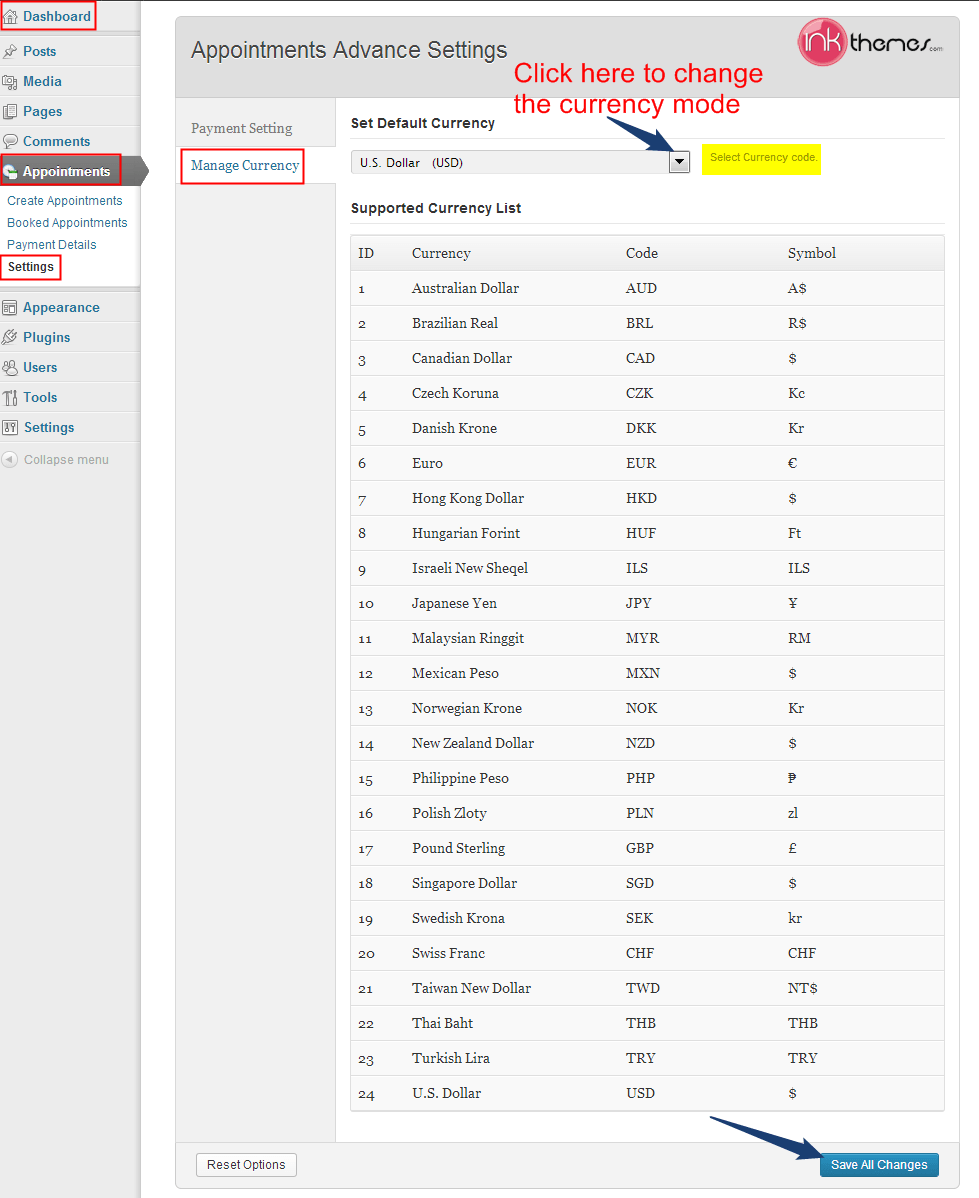979x1198 pixels.
Task: Click the Users people icon
Action: coord(10,367)
